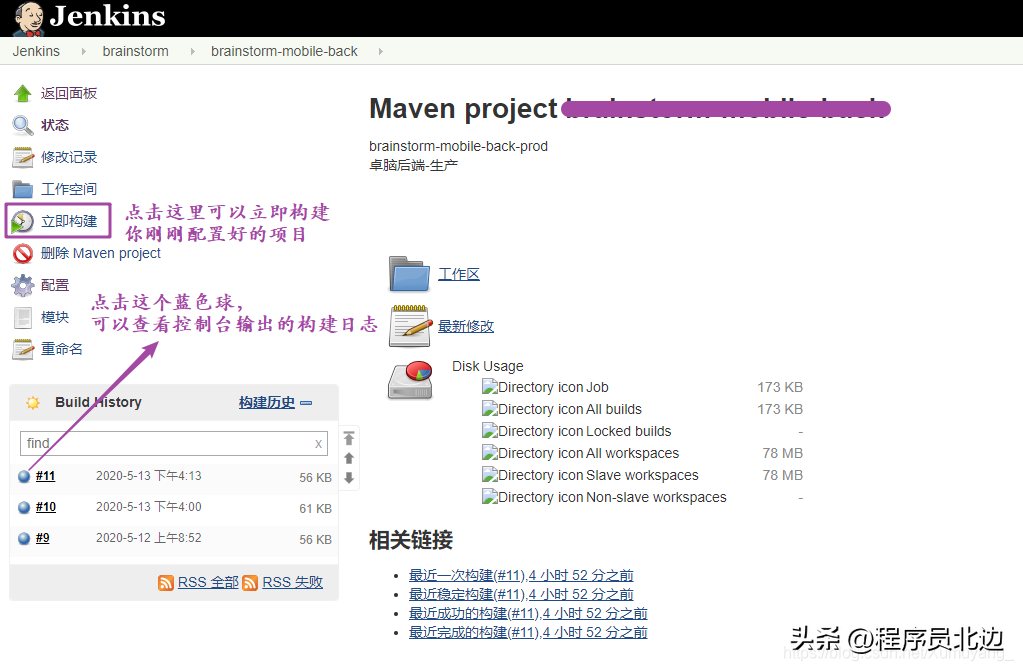Open dropdown arrow after brainstorm-mobile-back breadcrumb
The width and height of the screenshot is (1023, 671).
tap(380, 51)
